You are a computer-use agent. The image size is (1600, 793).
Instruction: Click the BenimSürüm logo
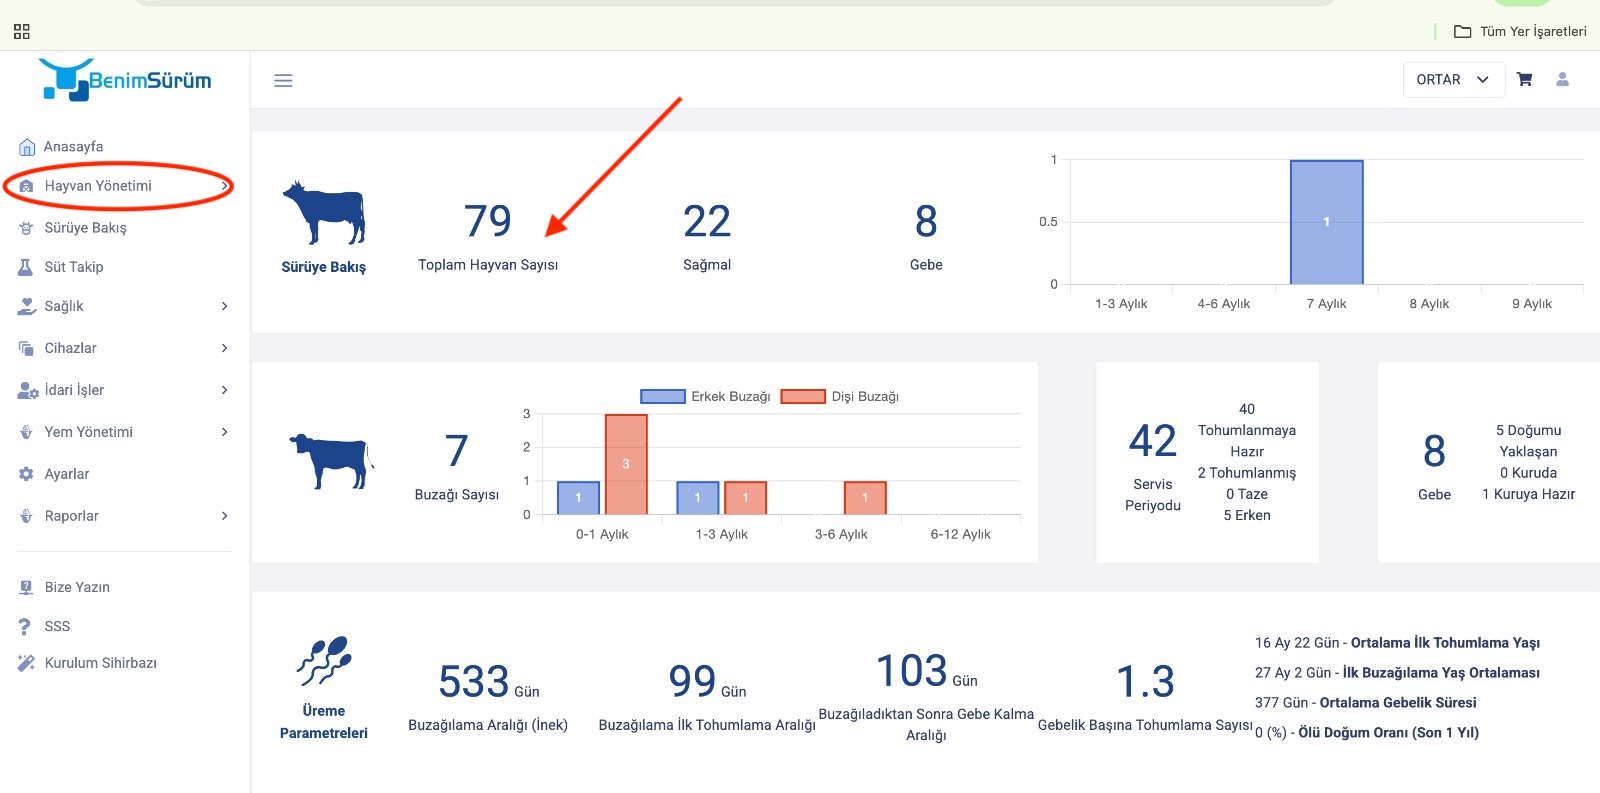click(x=125, y=79)
